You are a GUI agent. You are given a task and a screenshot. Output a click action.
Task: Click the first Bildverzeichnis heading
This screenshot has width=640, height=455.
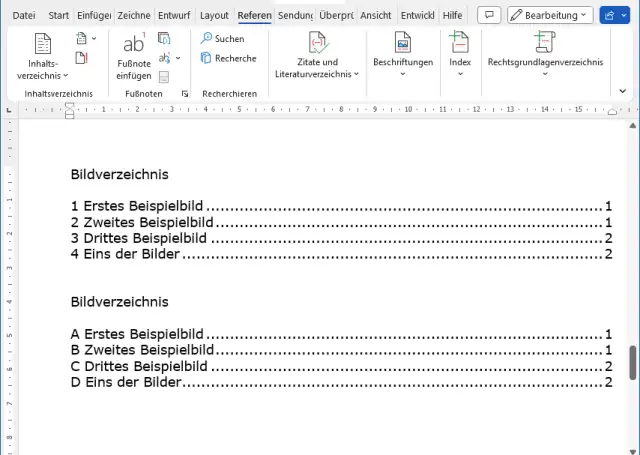pyautogui.click(x=112, y=174)
